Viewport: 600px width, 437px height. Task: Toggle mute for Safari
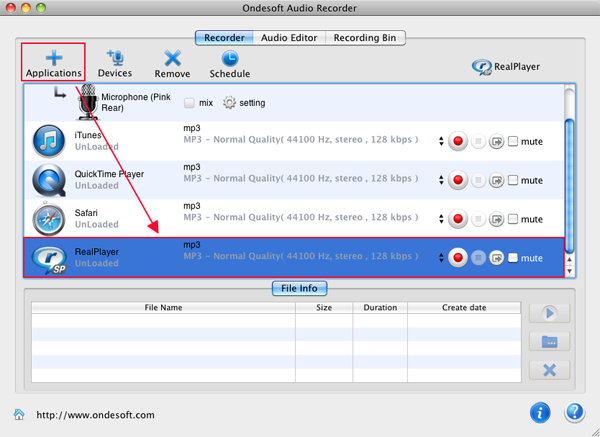pyautogui.click(x=513, y=220)
